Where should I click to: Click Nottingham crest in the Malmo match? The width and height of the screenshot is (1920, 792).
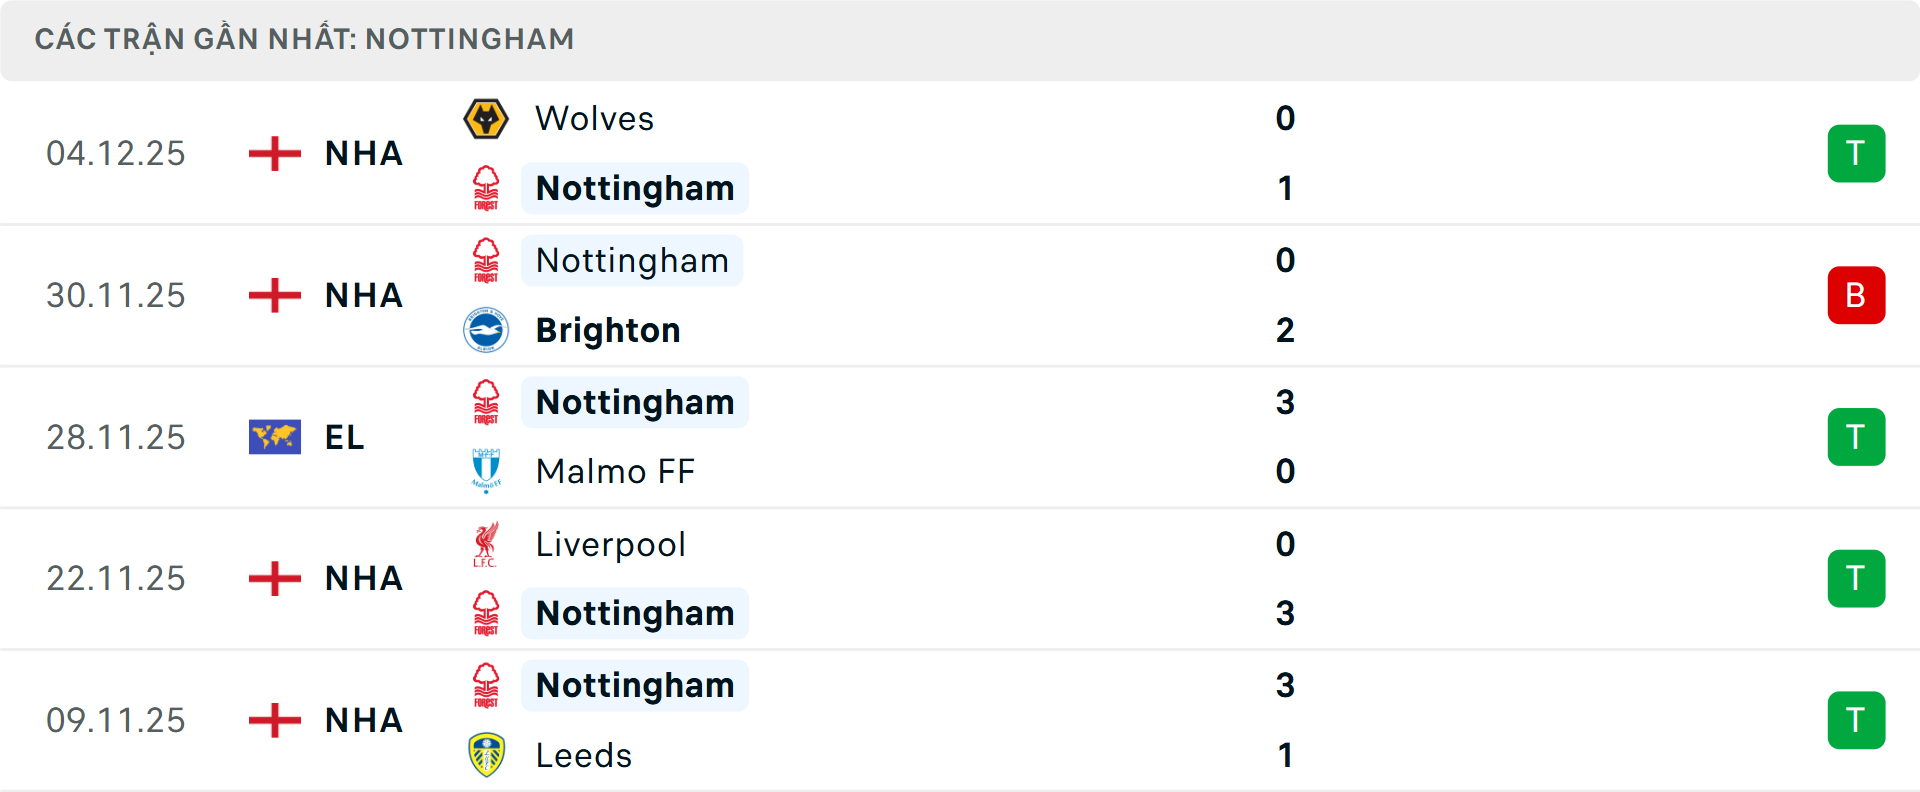click(x=486, y=402)
